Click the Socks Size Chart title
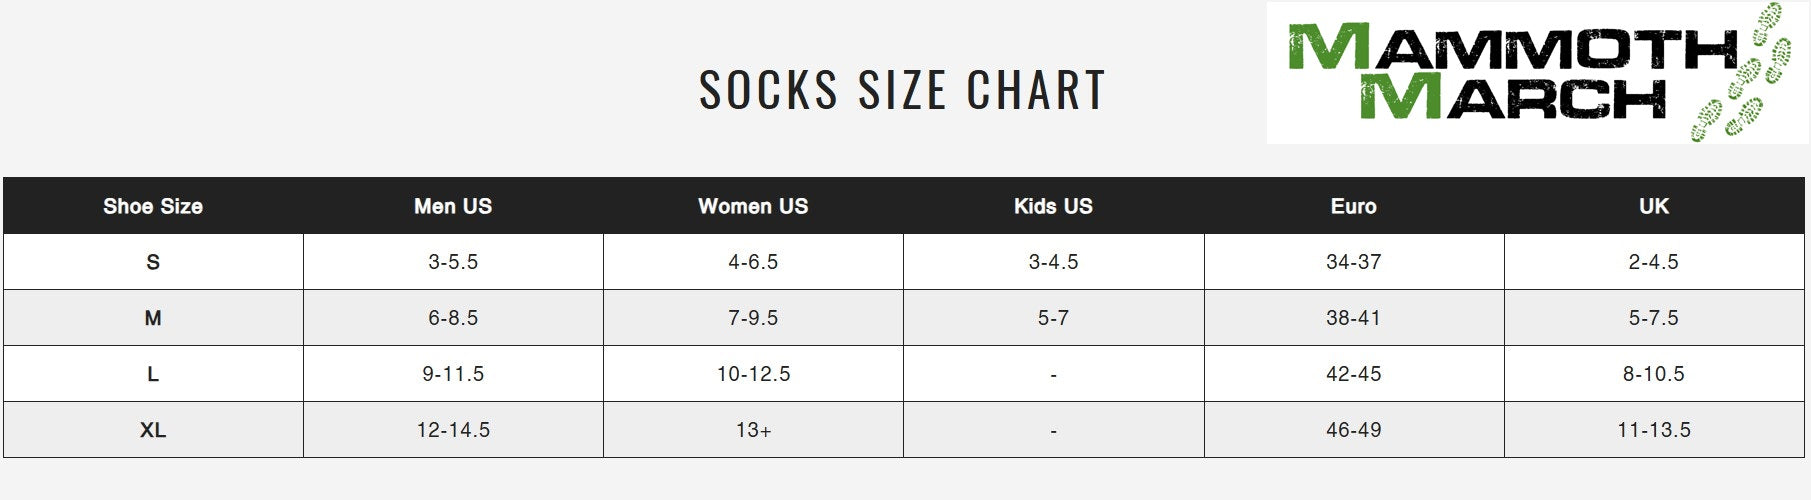 [902, 89]
